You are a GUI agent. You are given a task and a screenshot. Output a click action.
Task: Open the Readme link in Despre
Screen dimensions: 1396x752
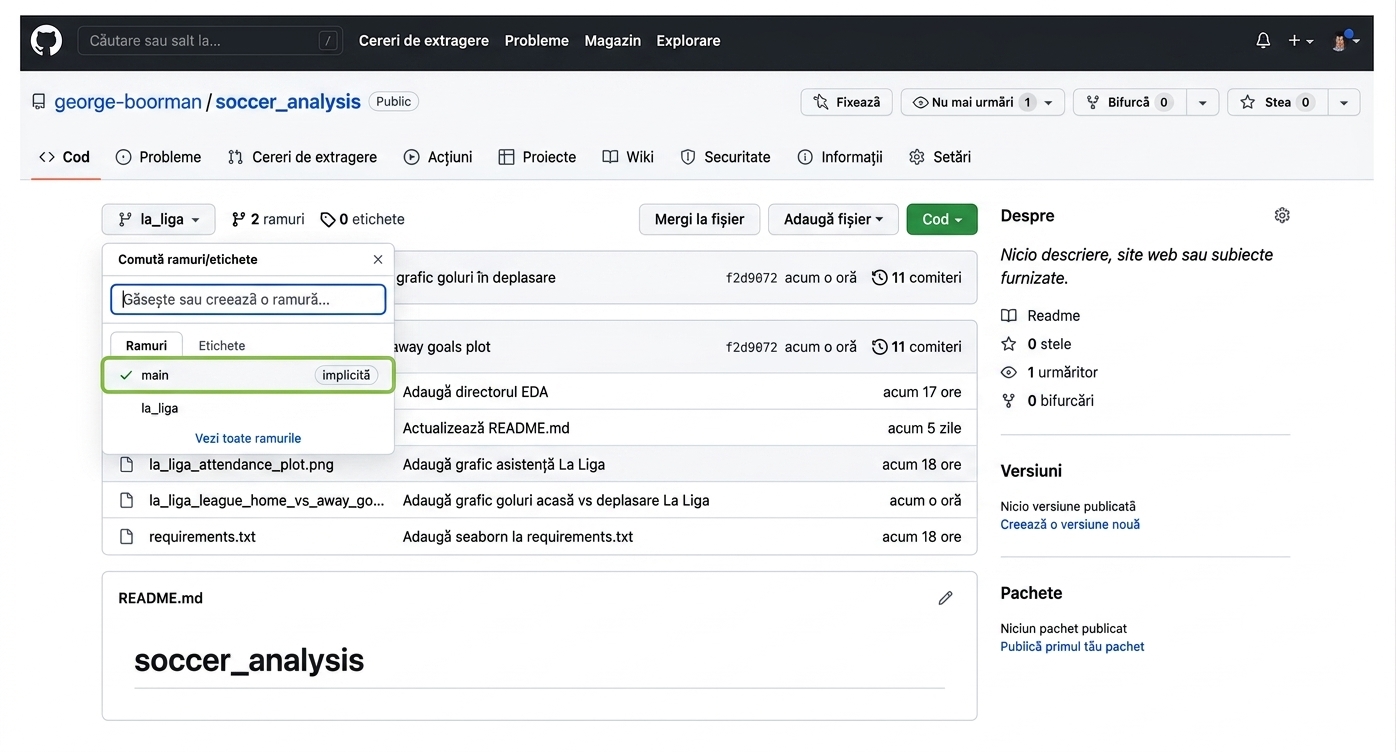tap(1054, 316)
